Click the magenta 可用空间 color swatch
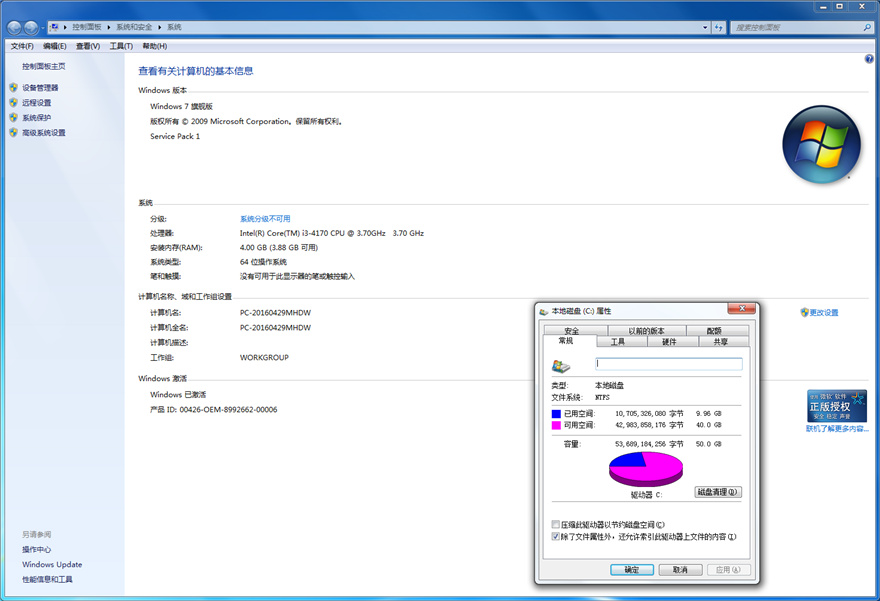This screenshot has height=601, width=880. [x=556, y=425]
